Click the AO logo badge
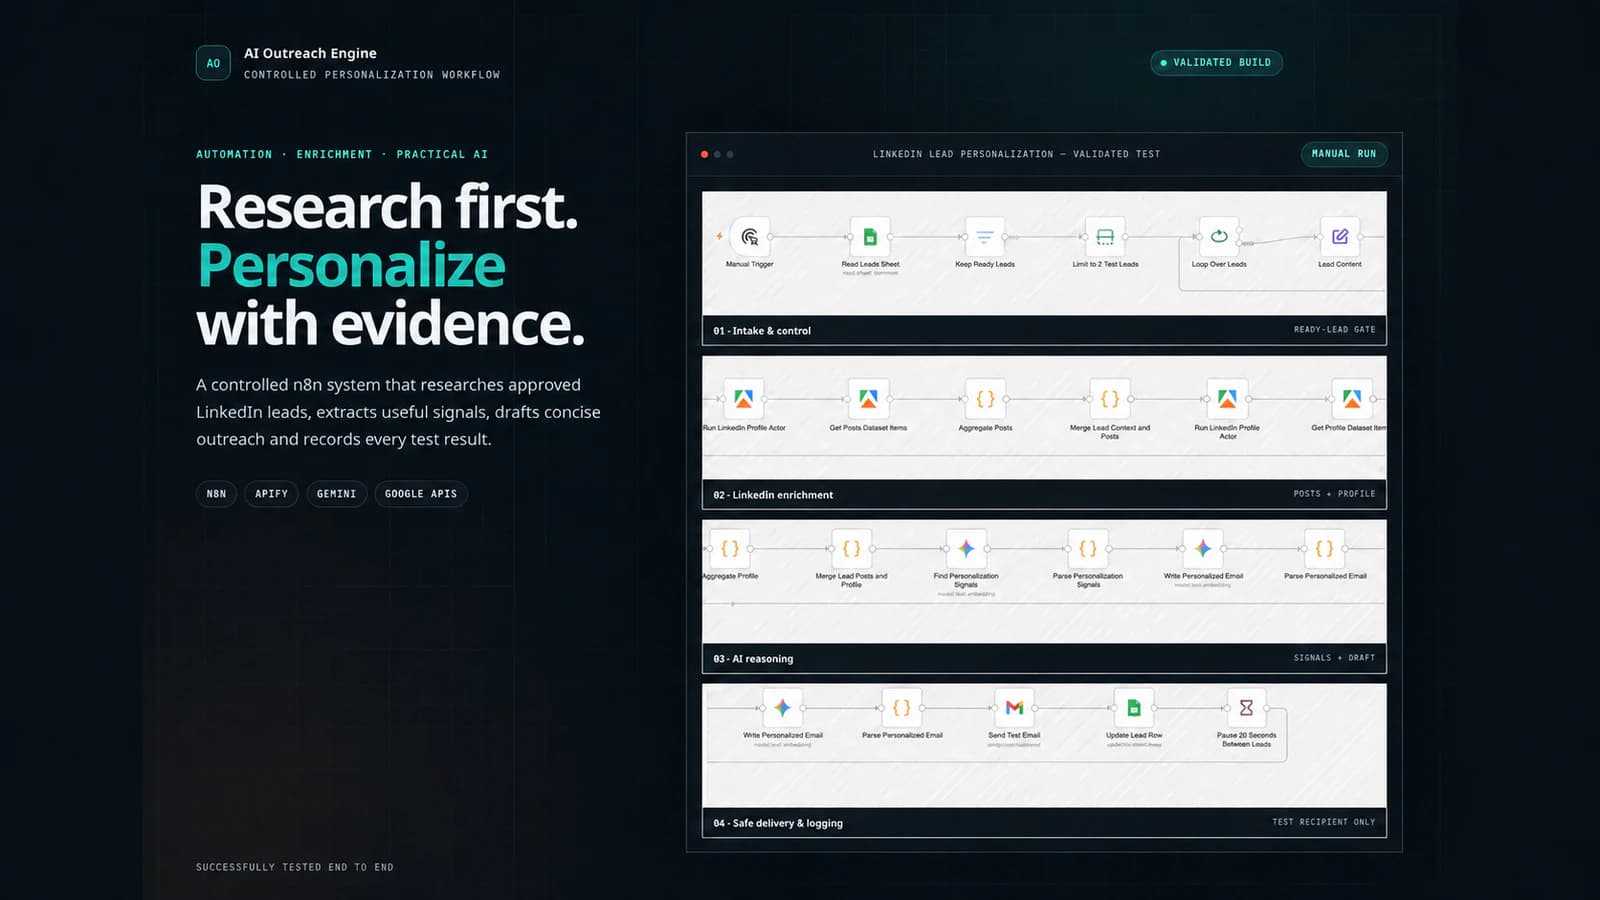The height and width of the screenshot is (900, 1600). pos(213,63)
